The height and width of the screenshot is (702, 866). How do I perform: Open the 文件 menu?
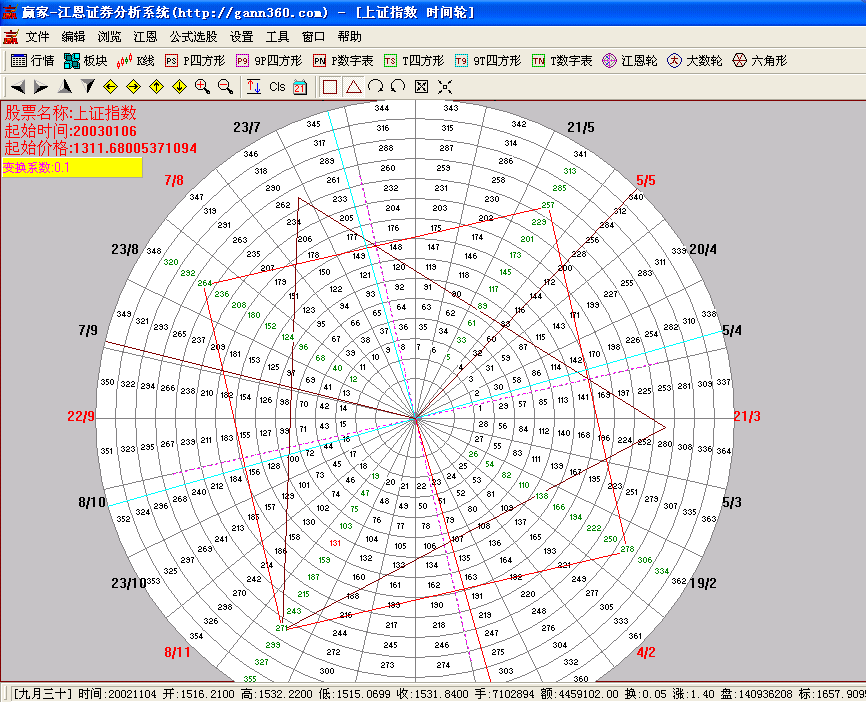click(38, 36)
